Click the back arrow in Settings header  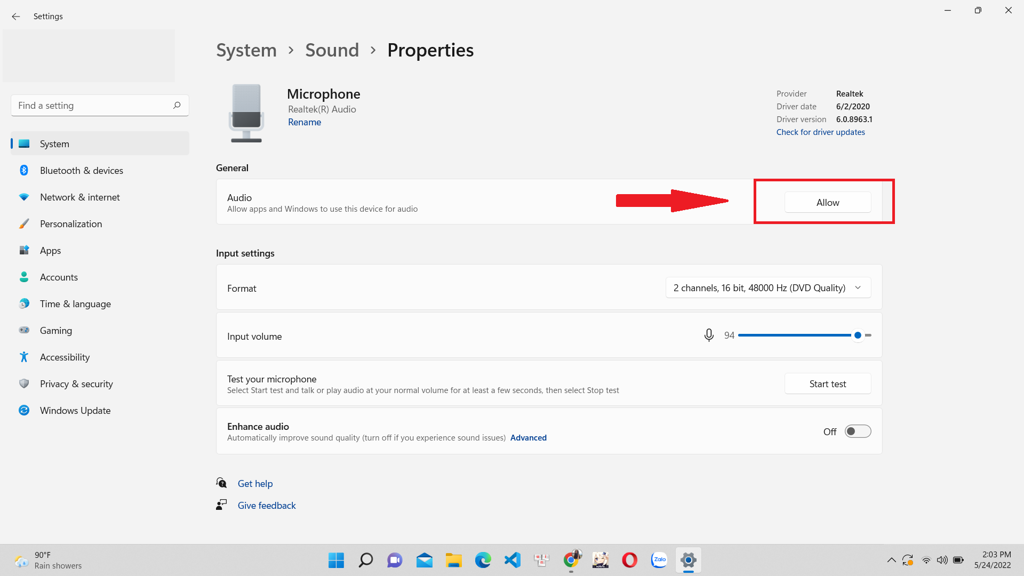pos(16,16)
